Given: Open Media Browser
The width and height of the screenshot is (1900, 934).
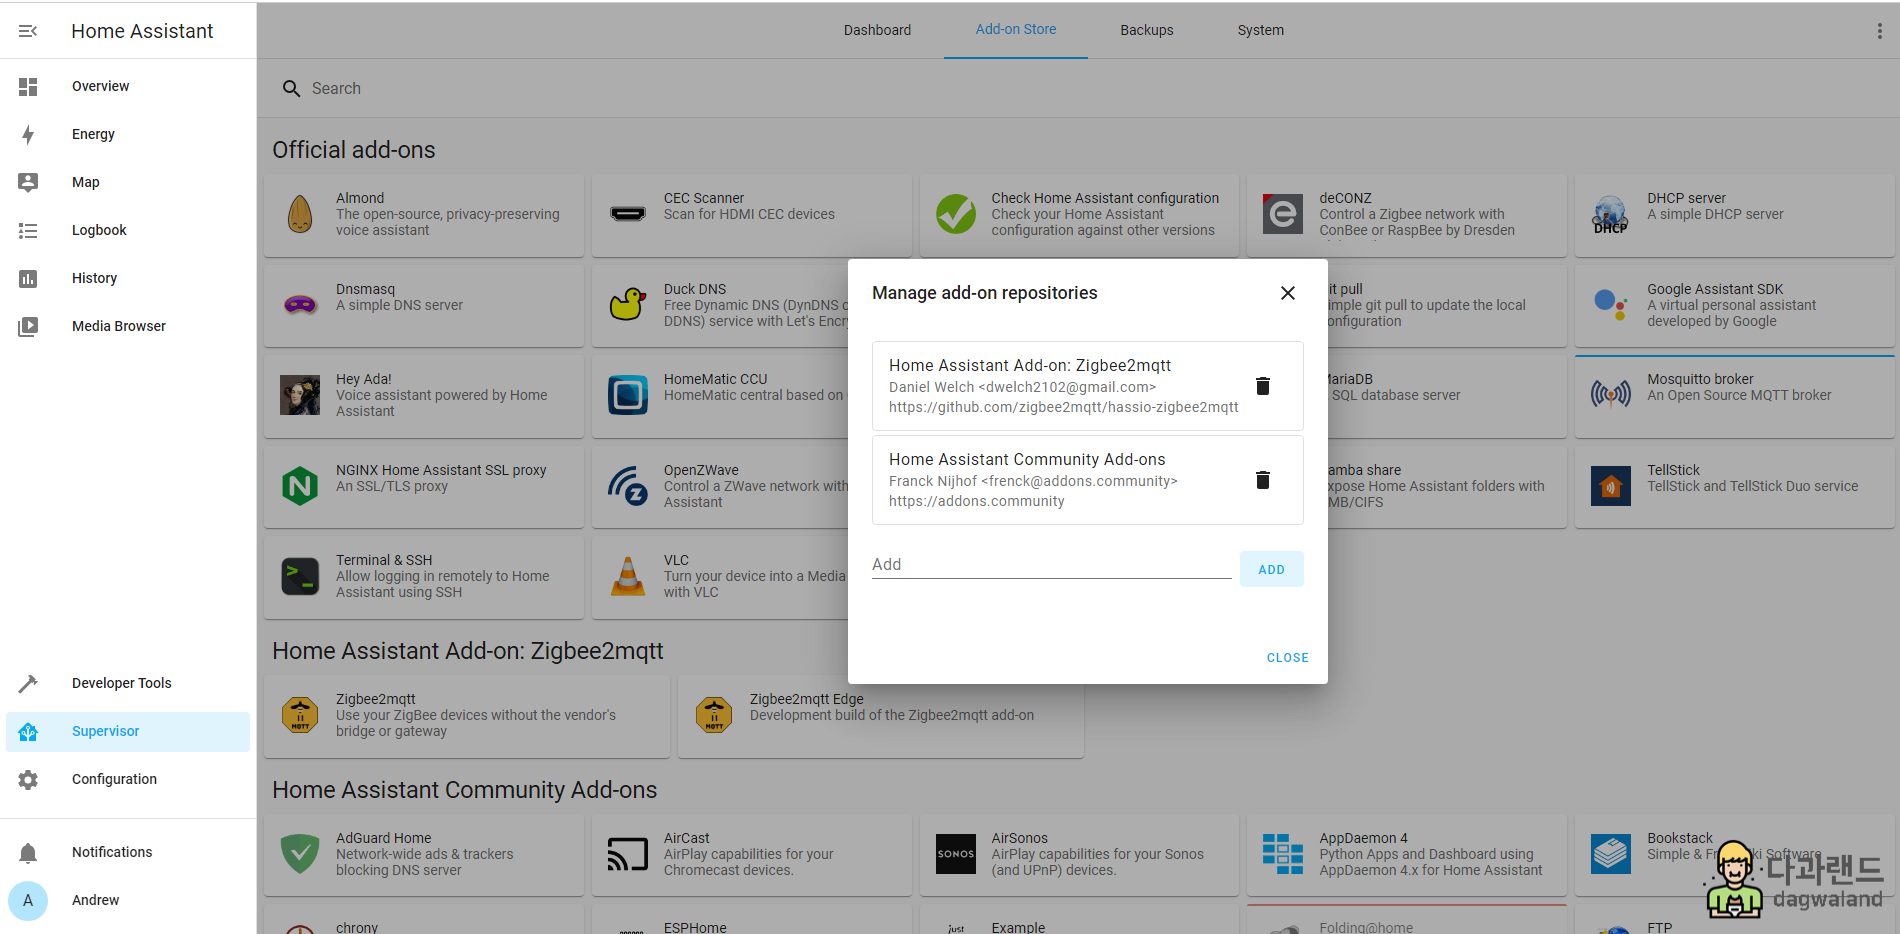Looking at the screenshot, I should click(128, 326).
